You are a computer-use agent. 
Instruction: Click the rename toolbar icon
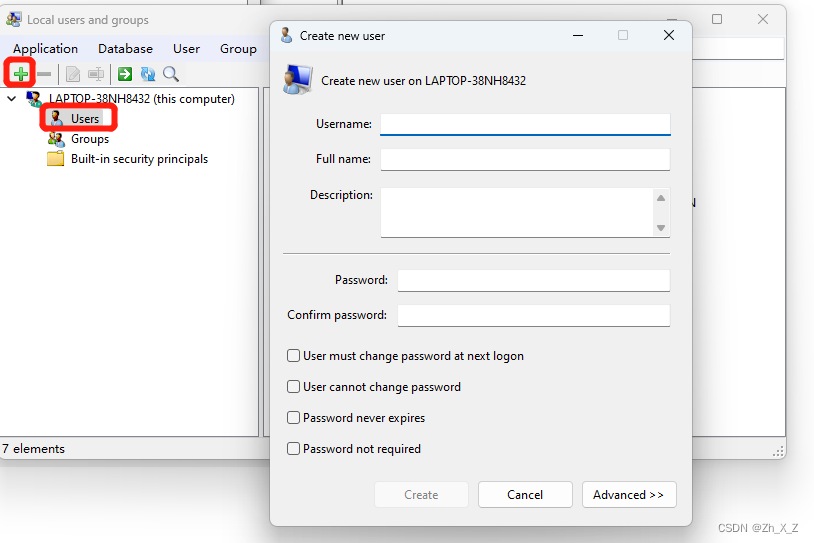pyautogui.click(x=96, y=74)
